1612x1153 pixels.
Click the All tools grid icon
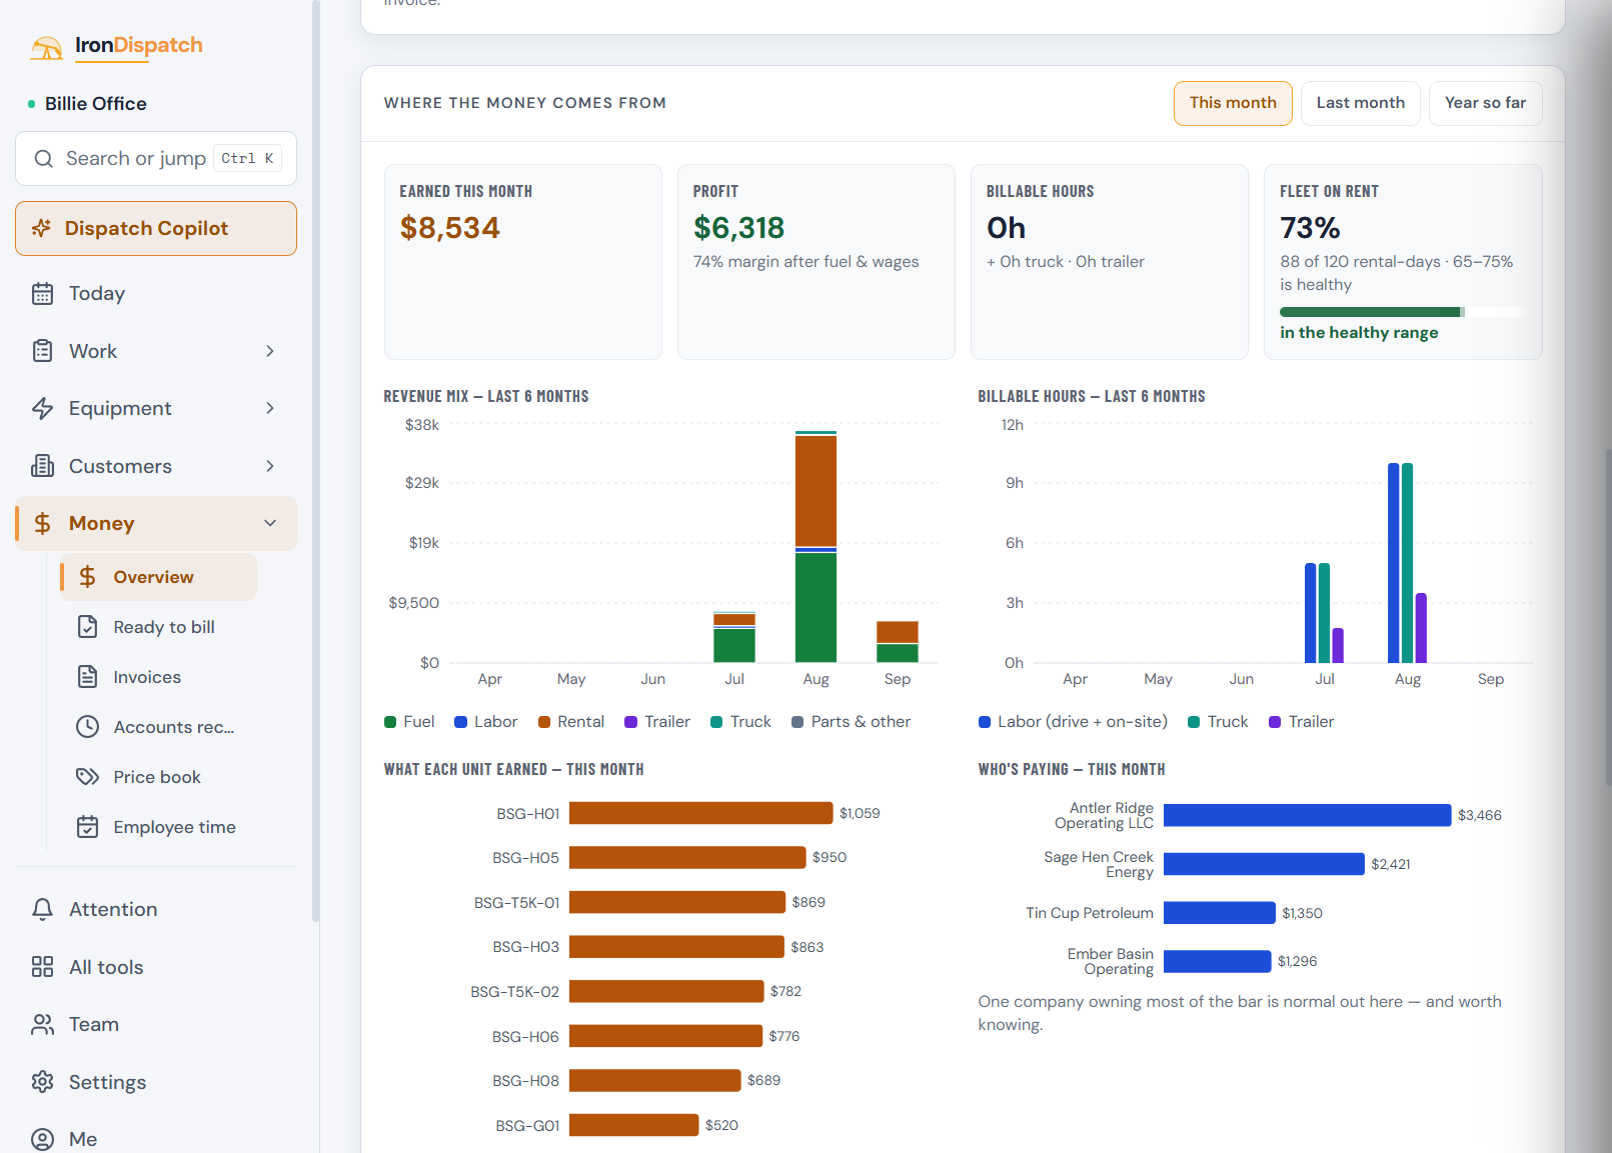point(42,967)
